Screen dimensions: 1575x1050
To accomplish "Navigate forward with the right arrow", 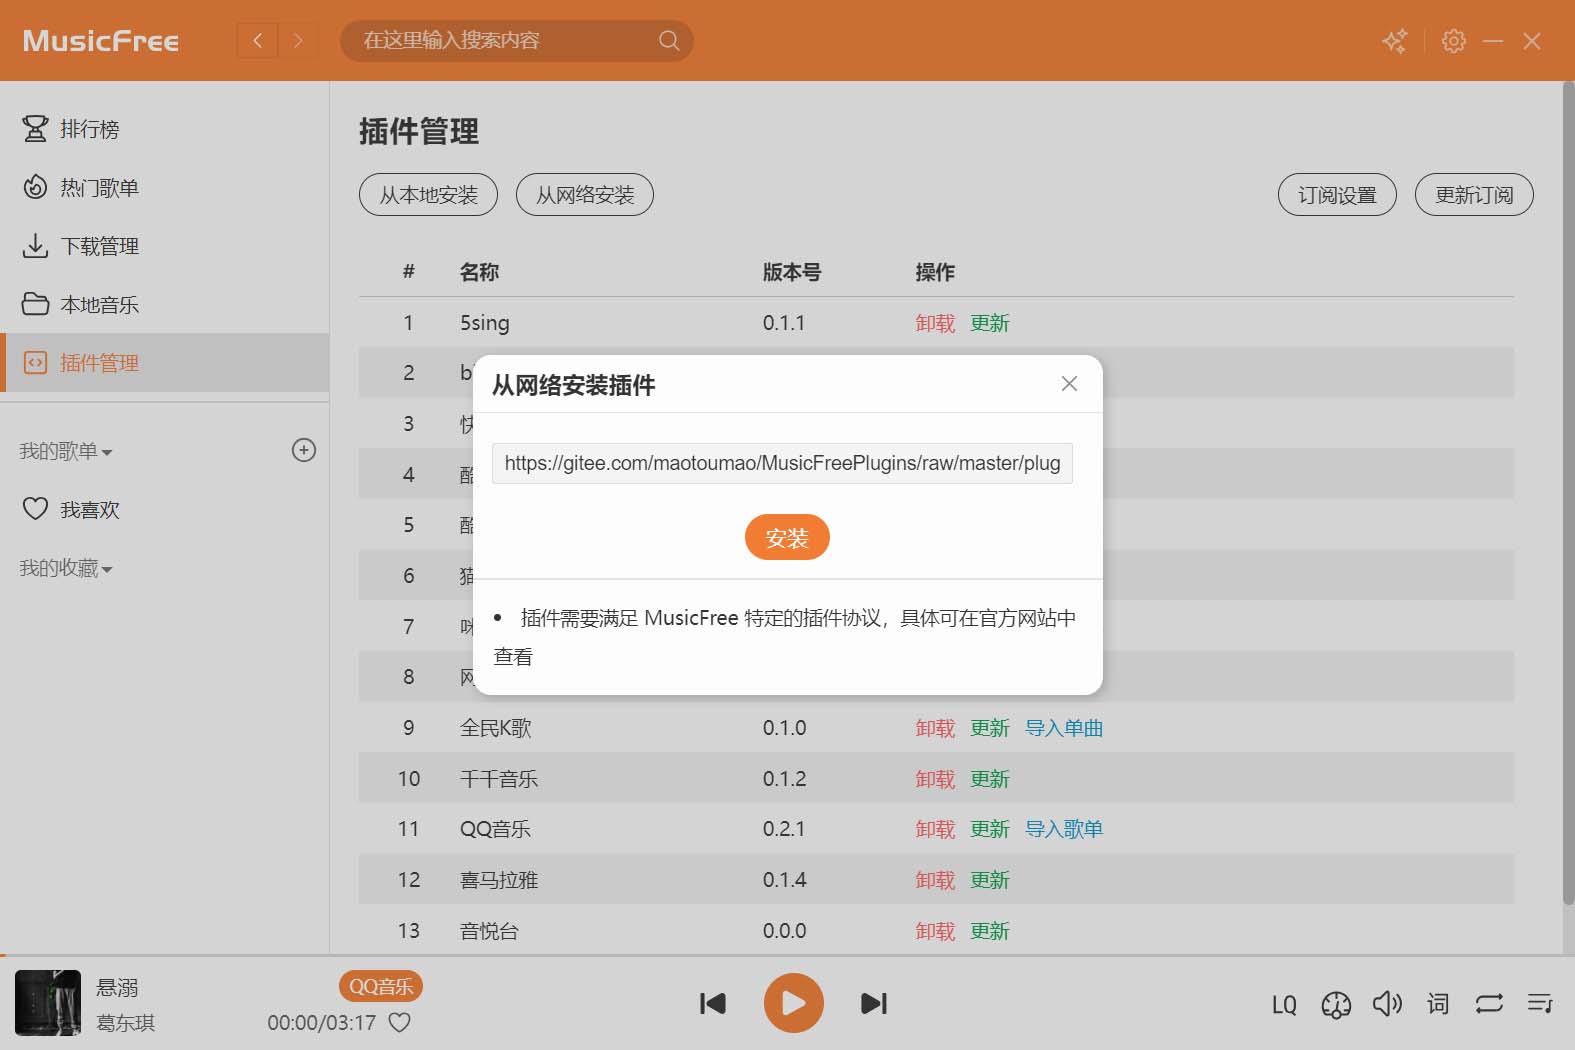I will point(297,40).
